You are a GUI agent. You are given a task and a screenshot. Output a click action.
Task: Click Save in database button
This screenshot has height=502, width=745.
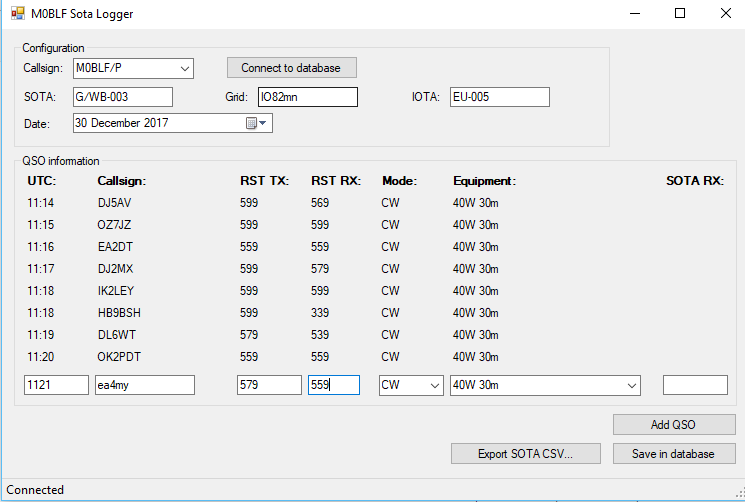(674, 454)
